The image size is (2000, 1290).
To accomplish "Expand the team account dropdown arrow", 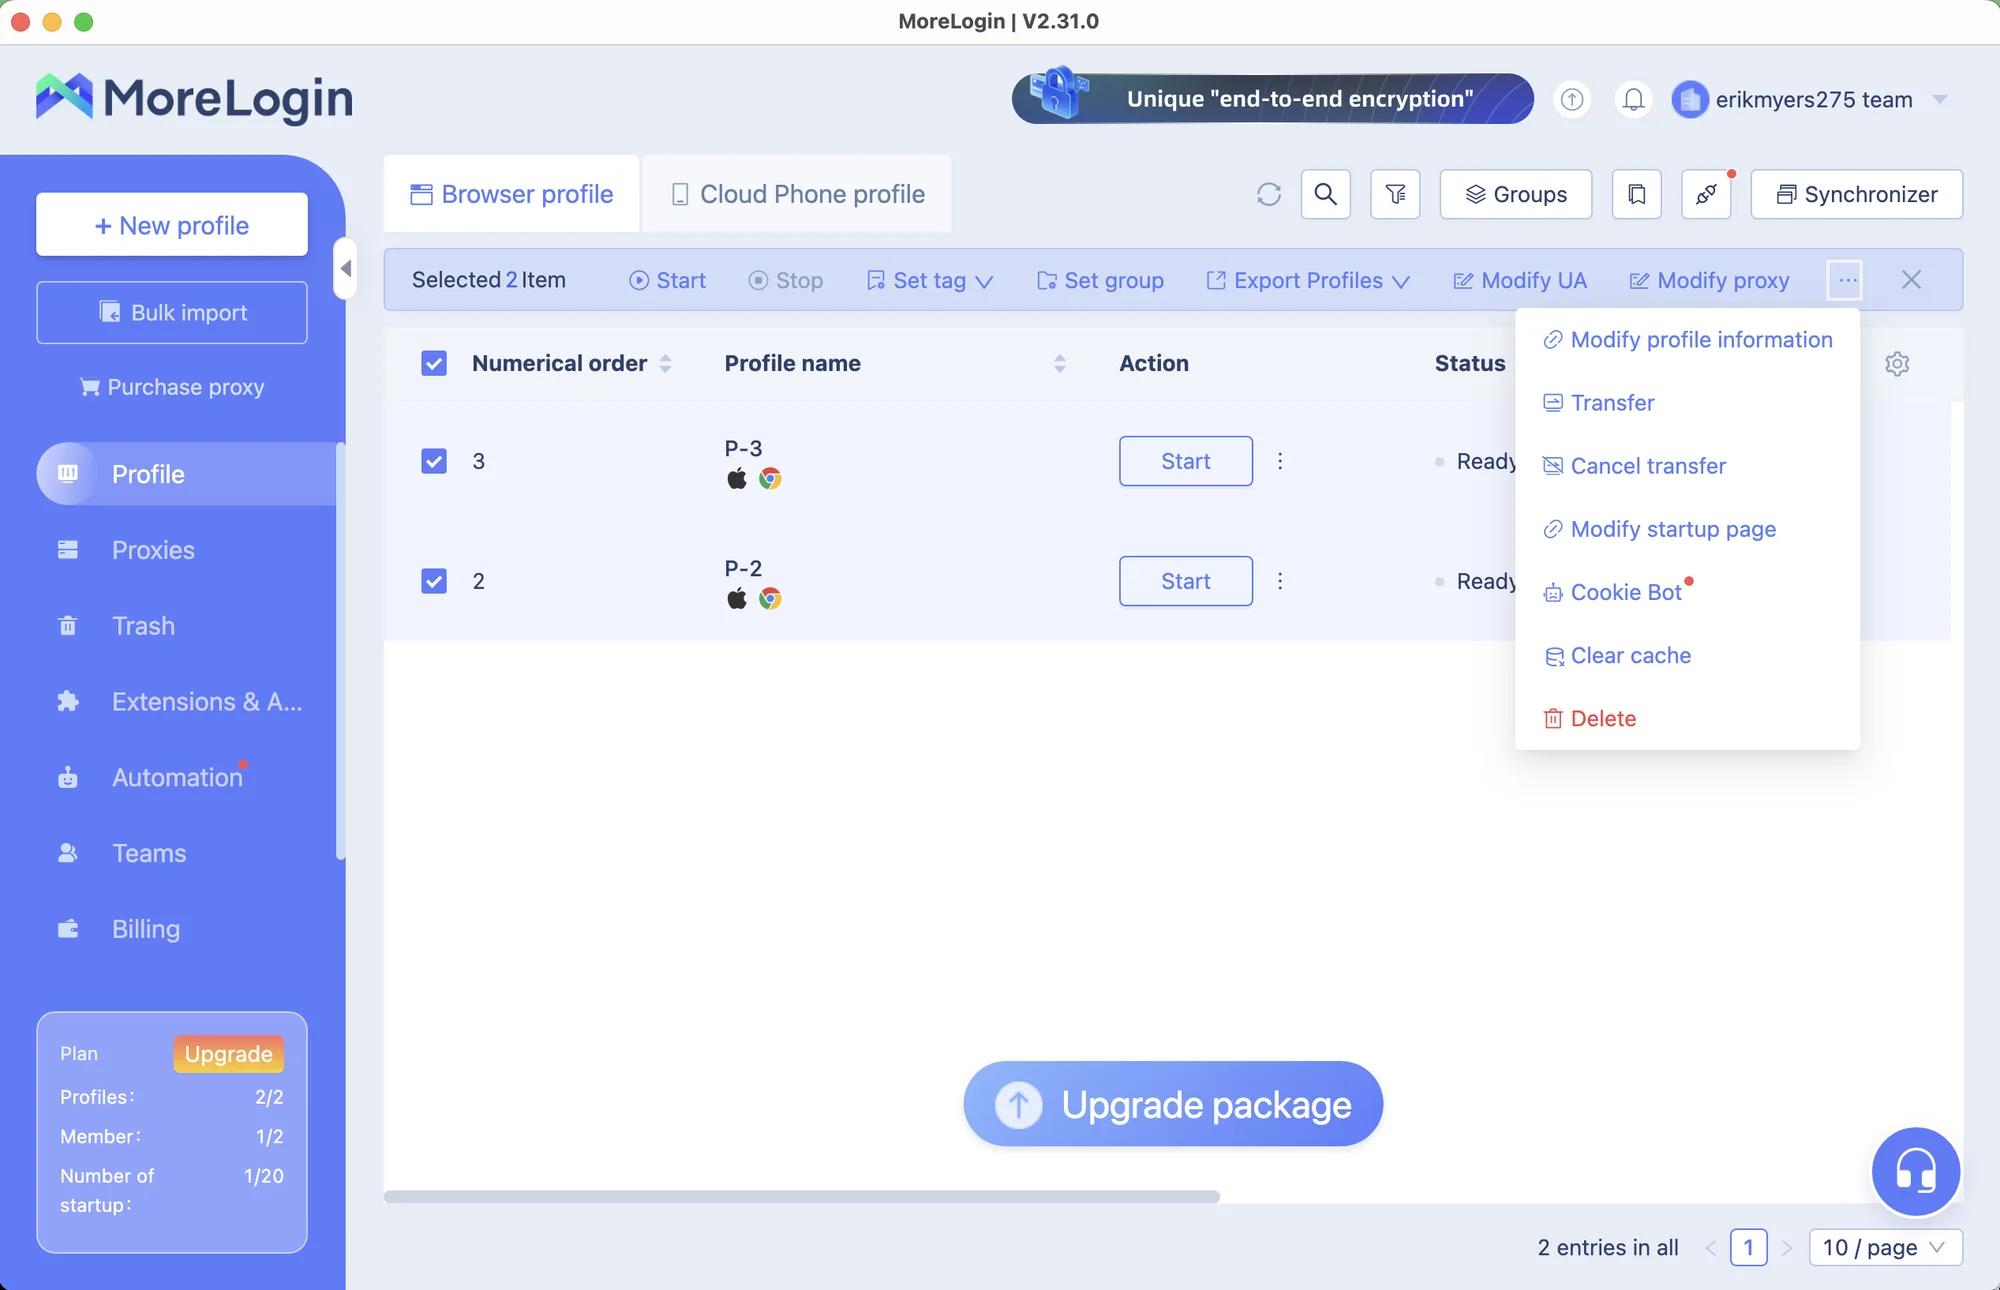I will click(x=1940, y=99).
